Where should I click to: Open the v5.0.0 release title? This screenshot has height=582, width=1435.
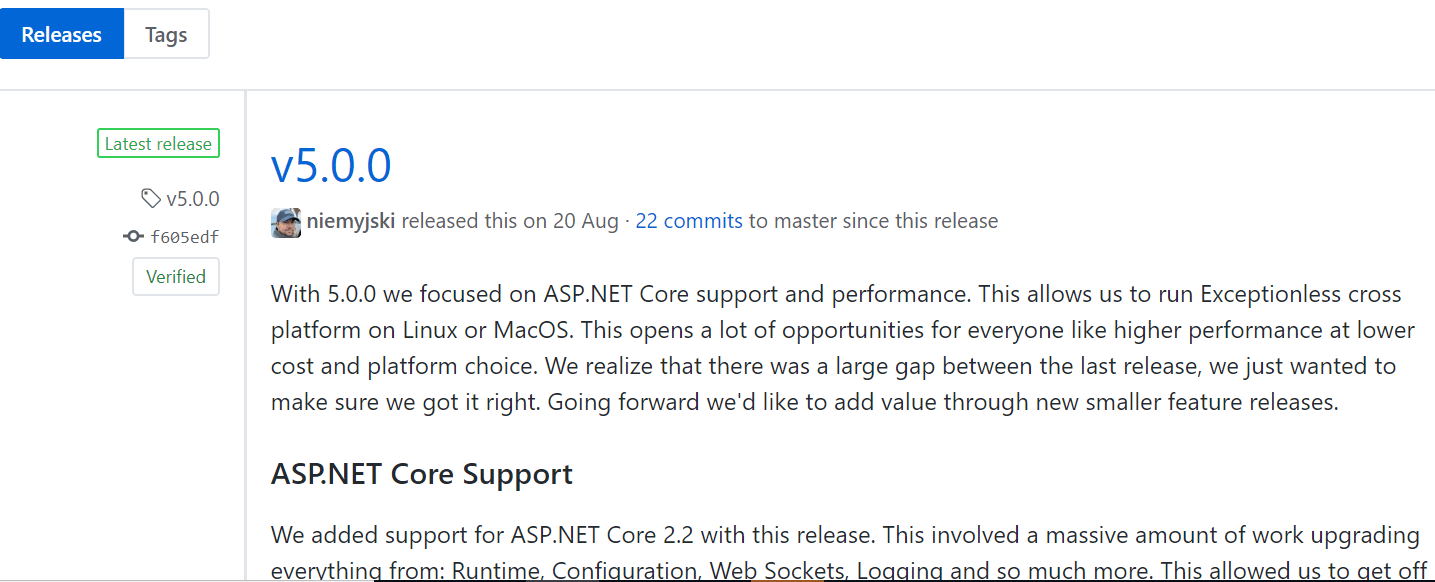[x=331, y=166]
